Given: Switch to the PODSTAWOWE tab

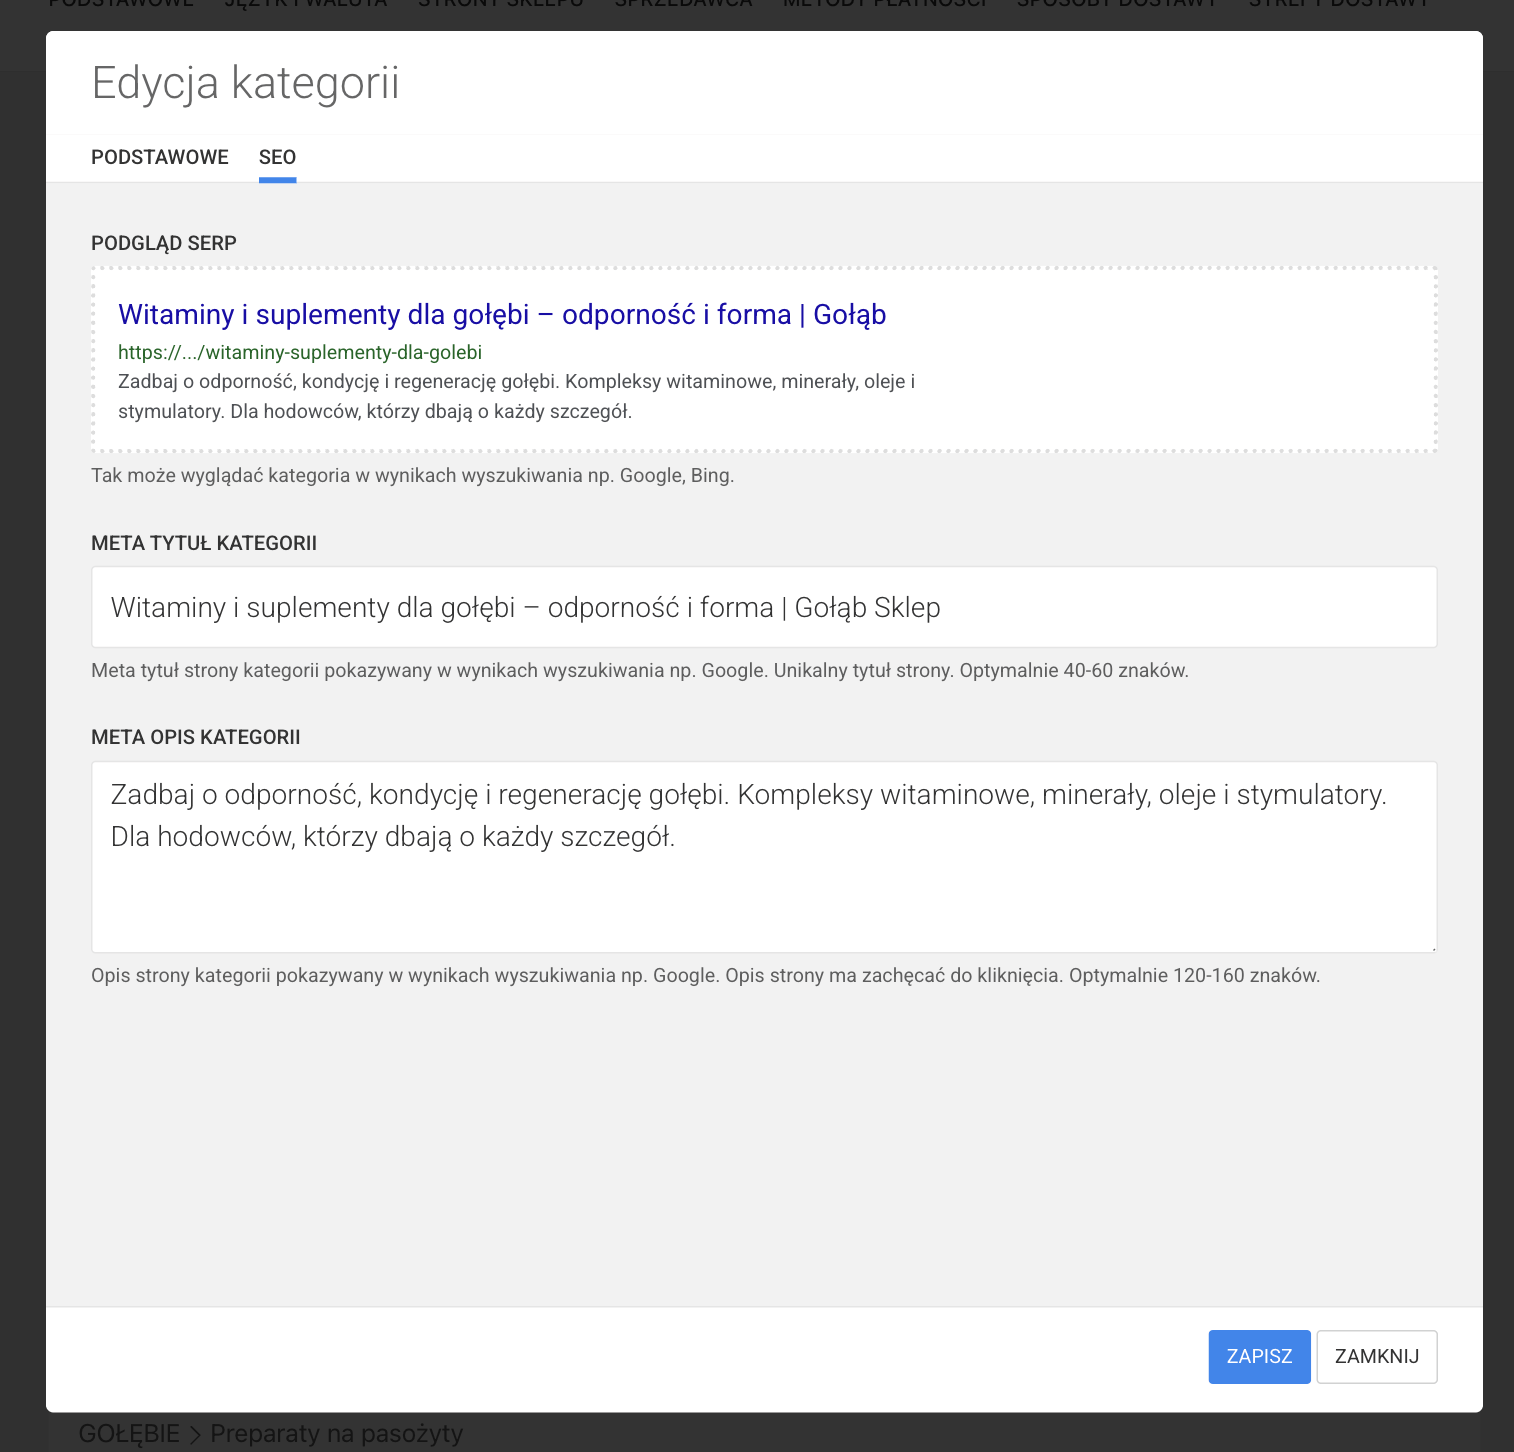Looking at the screenshot, I should pos(160,157).
